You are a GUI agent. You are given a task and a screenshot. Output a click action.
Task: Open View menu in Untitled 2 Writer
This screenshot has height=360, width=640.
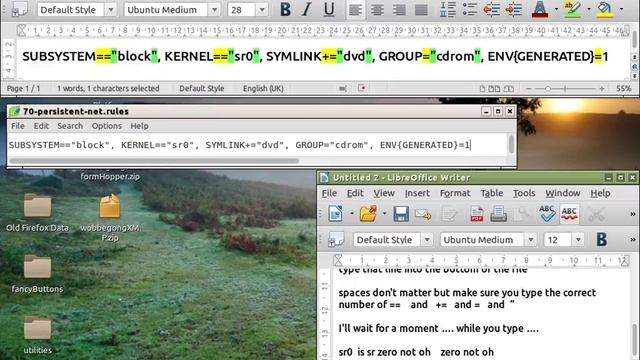click(384, 193)
